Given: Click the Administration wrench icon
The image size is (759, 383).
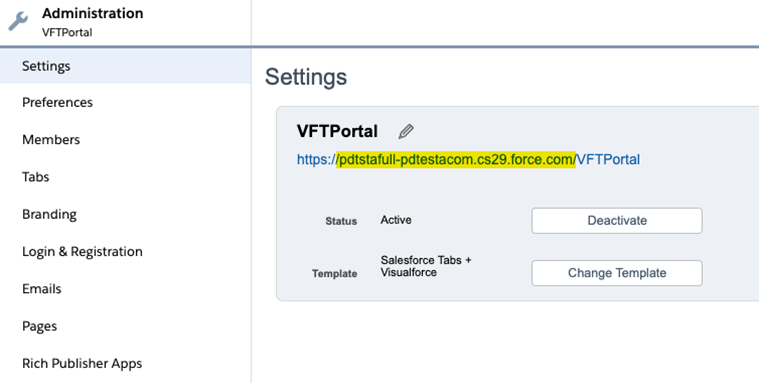Looking at the screenshot, I should (18, 21).
